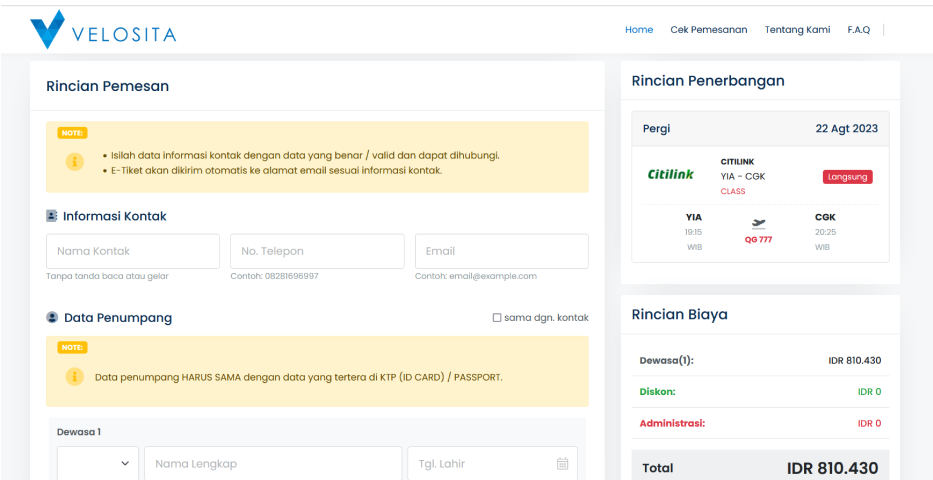Open the F.A.Q link
The image size is (933, 480).
(858, 30)
